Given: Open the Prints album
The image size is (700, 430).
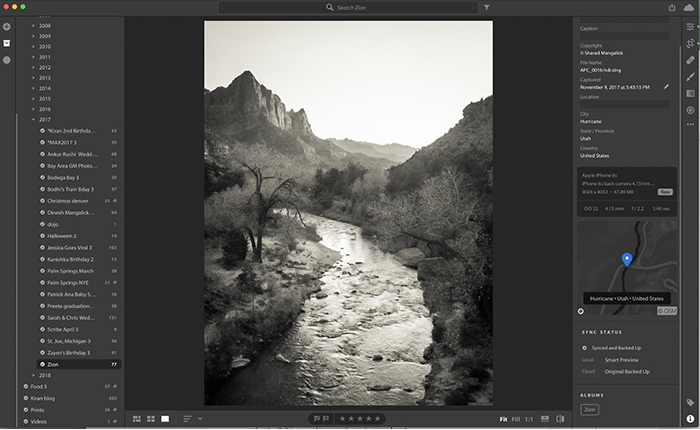Looking at the screenshot, I should pyautogui.click(x=71, y=410).
